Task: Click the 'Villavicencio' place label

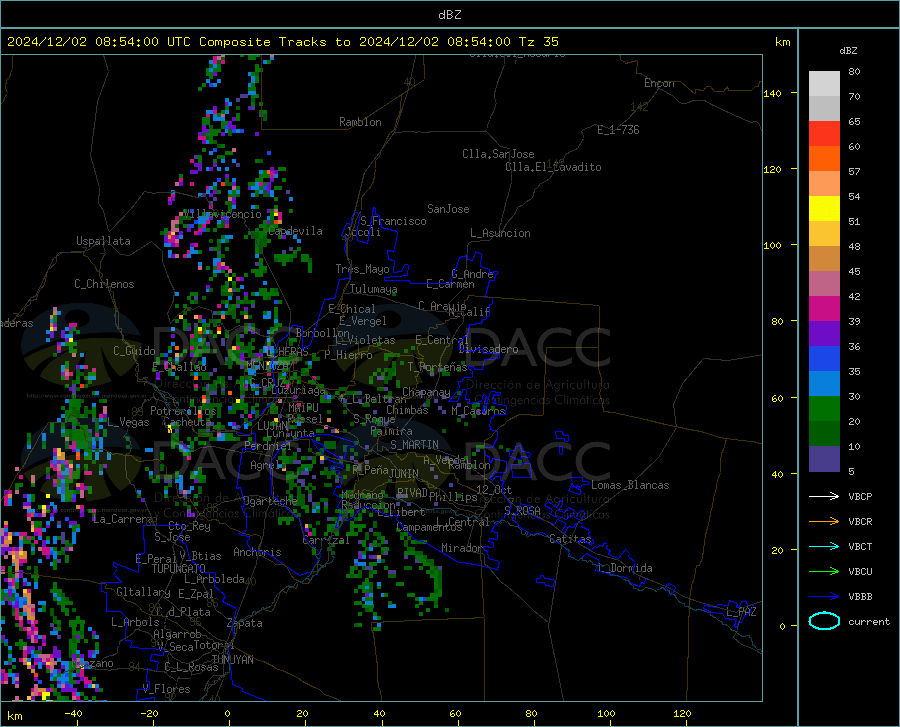Action: pos(222,214)
